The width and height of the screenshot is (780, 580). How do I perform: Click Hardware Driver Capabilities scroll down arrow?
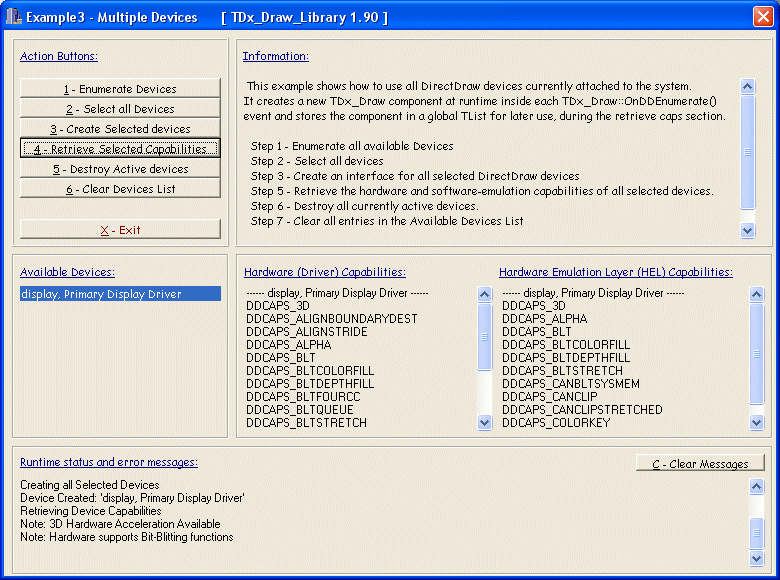click(485, 423)
